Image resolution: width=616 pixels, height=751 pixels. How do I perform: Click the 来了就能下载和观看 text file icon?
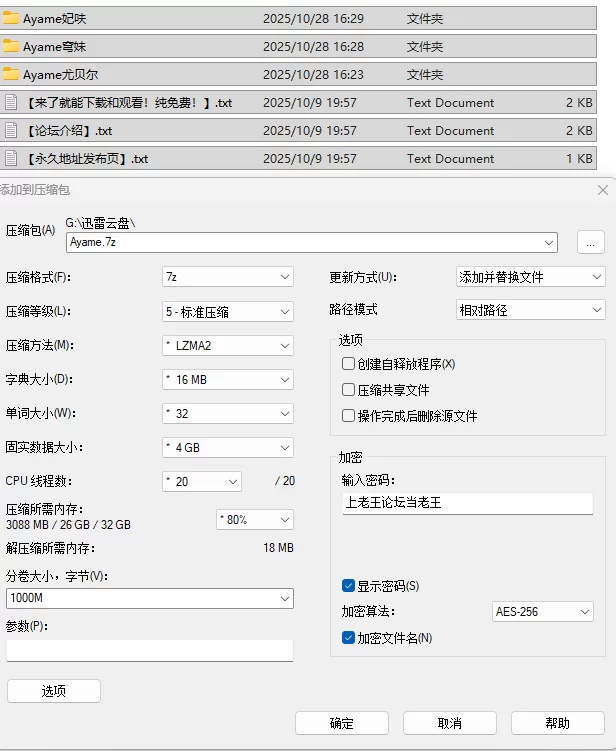(x=11, y=102)
